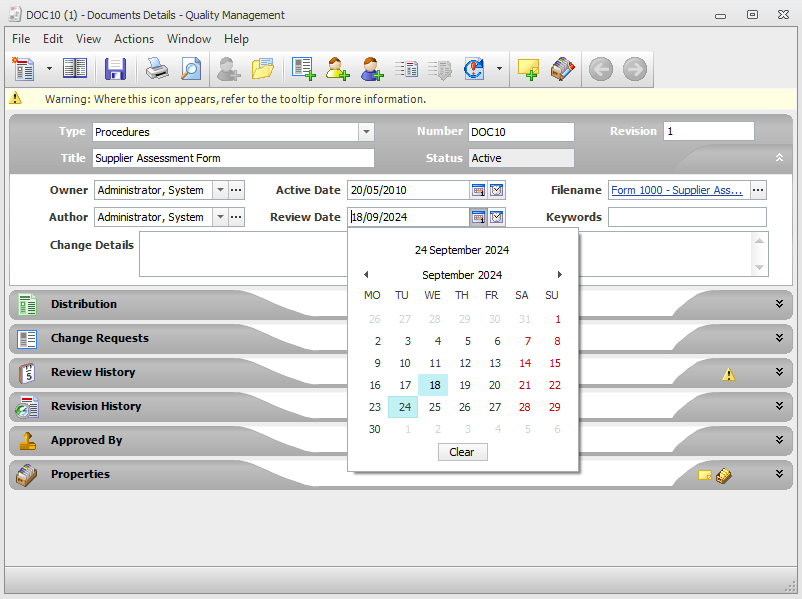Open the print Preview magnifier icon
The height and width of the screenshot is (599, 802).
pos(191,69)
